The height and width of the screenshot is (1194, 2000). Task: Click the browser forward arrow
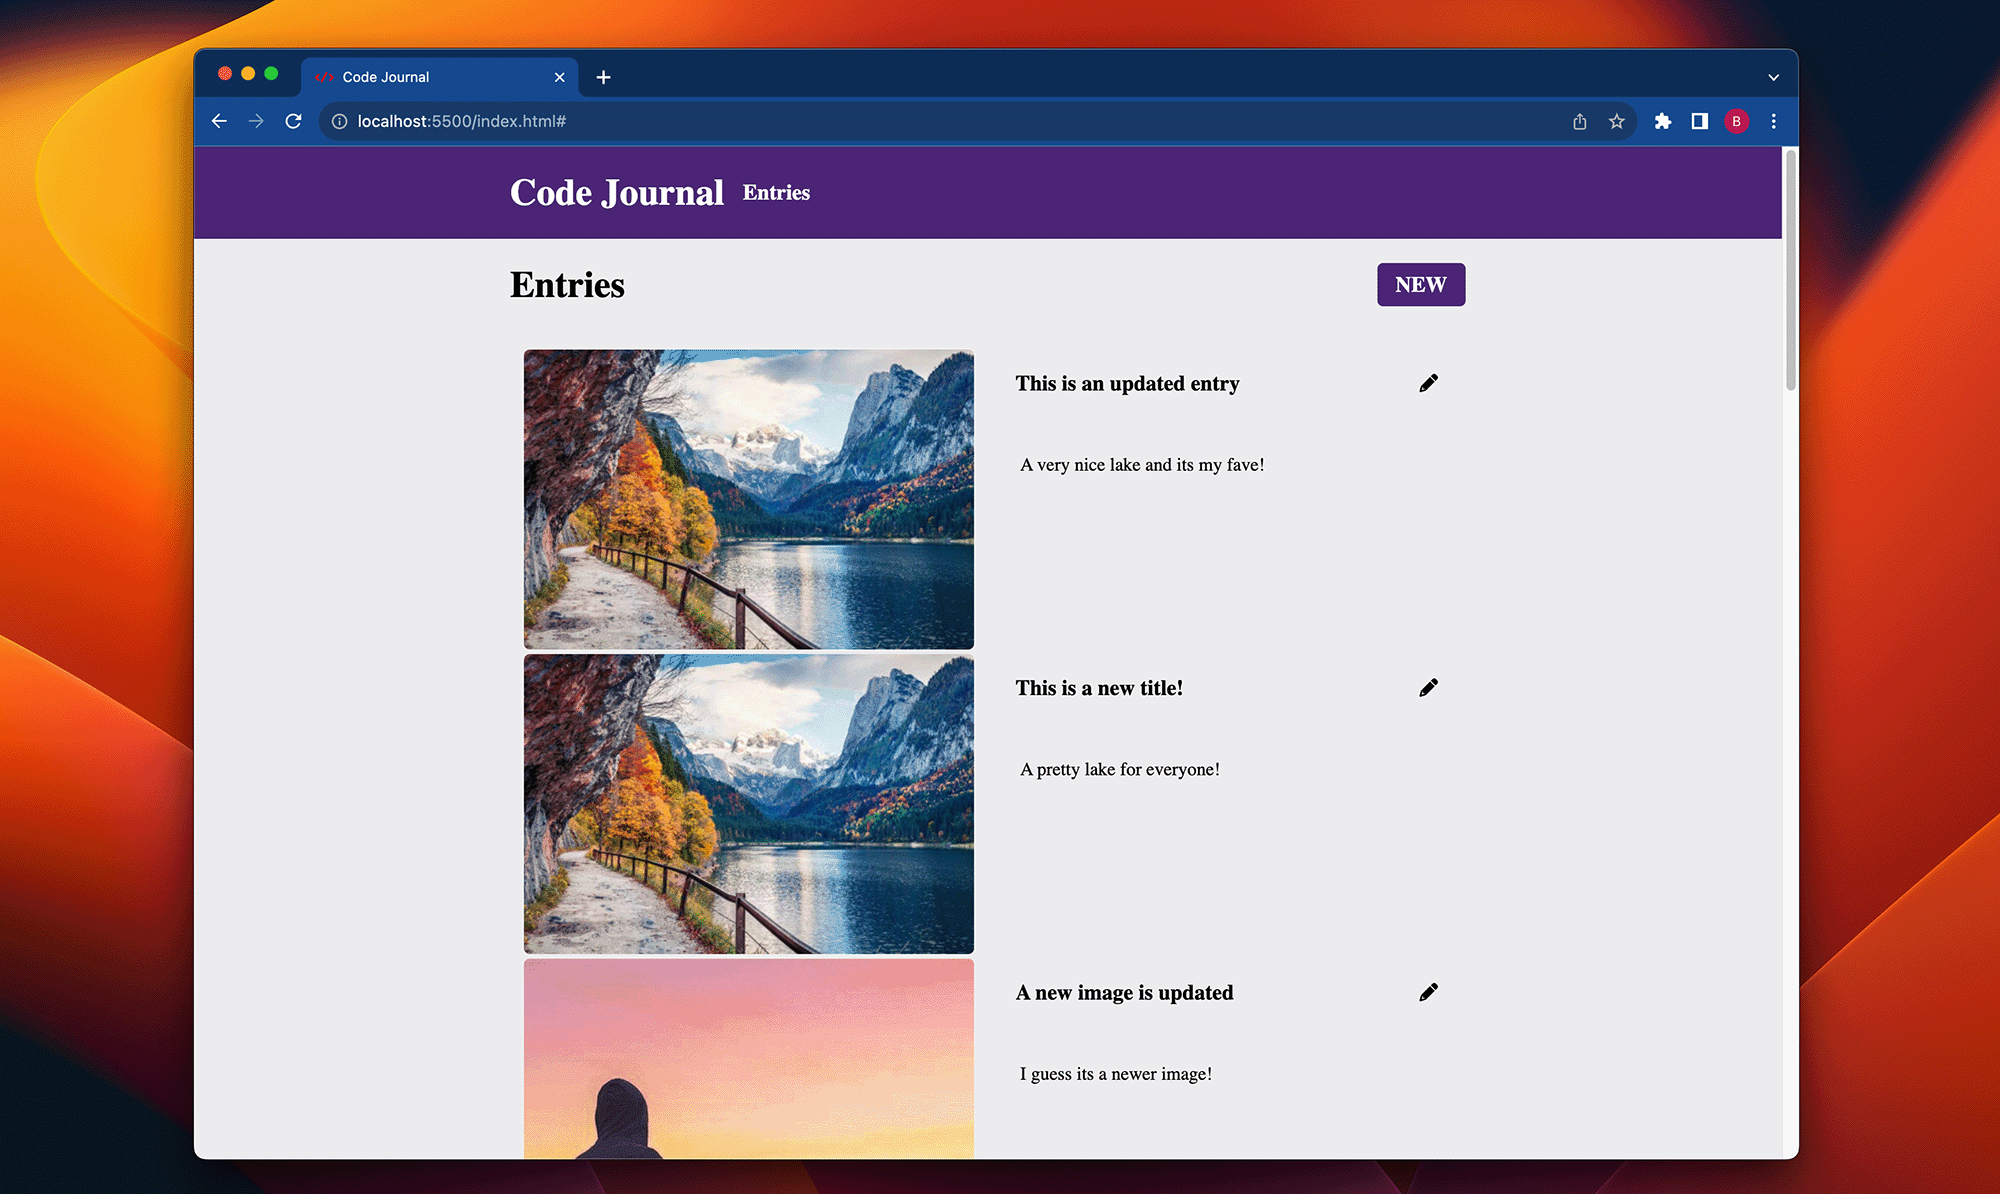256,121
